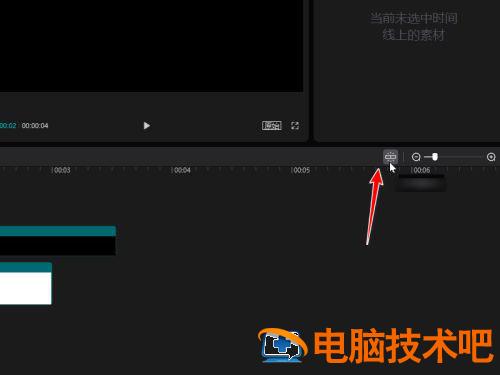
Task: Zoom in the timeline with plus magnifier
Action: click(x=491, y=157)
